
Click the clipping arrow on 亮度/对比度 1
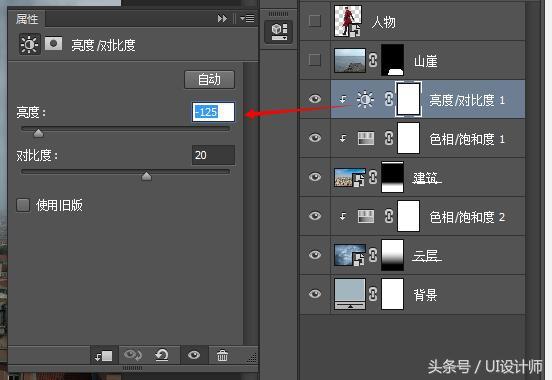click(x=343, y=100)
